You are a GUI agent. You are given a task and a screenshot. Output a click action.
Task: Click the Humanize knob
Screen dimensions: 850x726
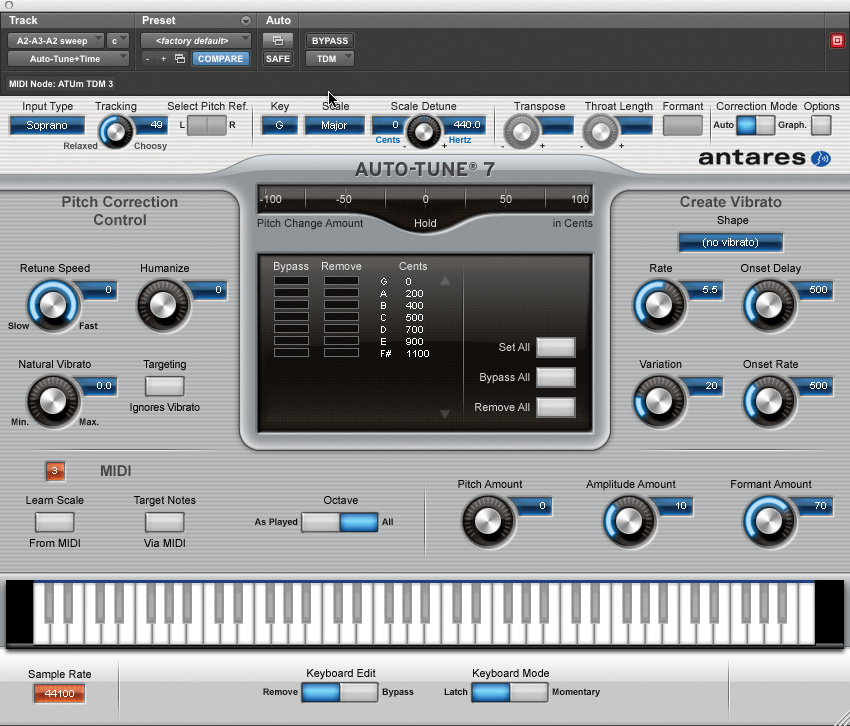(x=163, y=305)
